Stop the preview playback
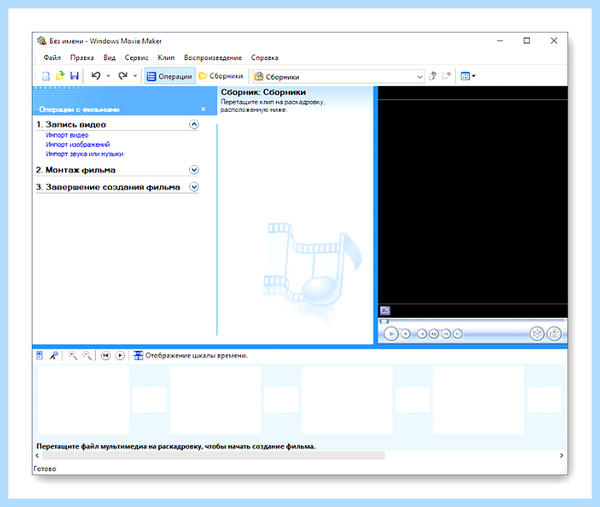600x507 pixels. click(406, 334)
